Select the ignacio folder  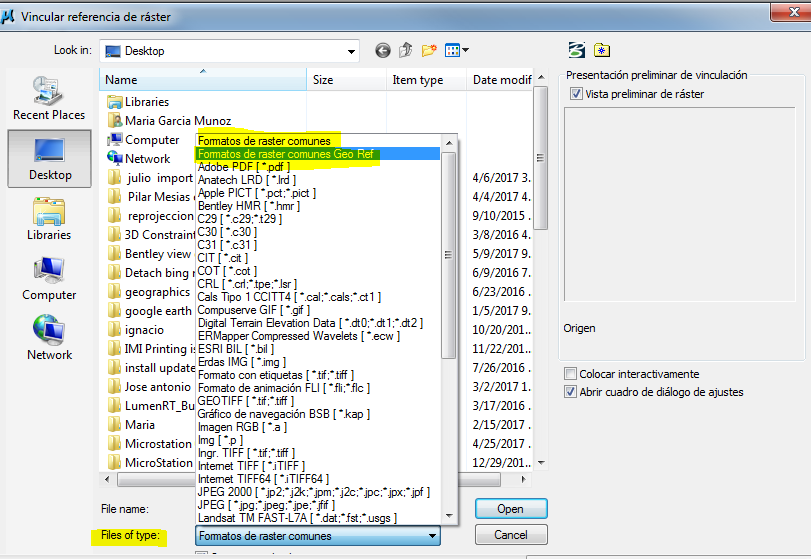tap(136, 330)
